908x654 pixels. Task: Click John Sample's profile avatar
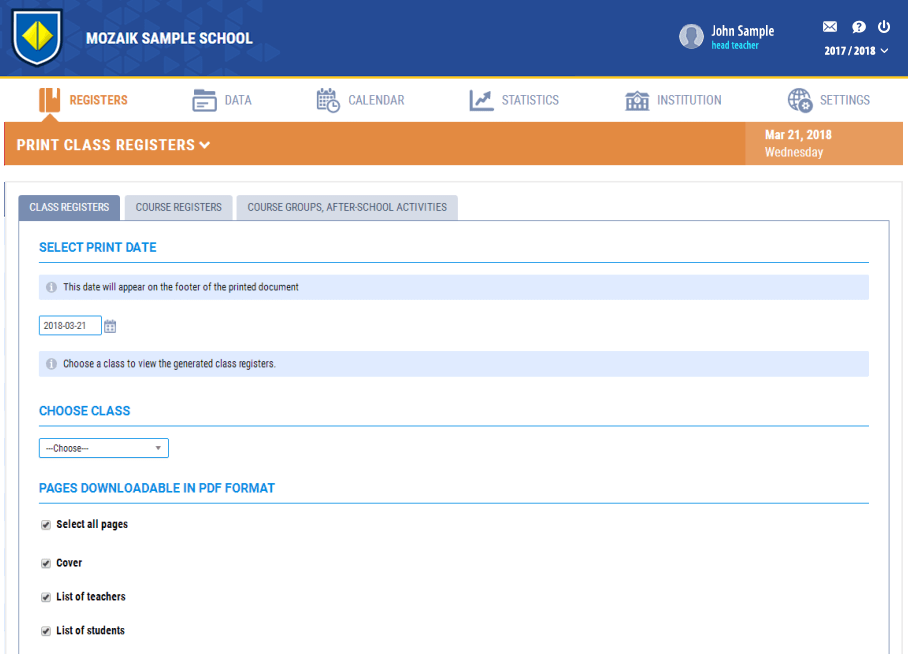pyautogui.click(x=691, y=37)
